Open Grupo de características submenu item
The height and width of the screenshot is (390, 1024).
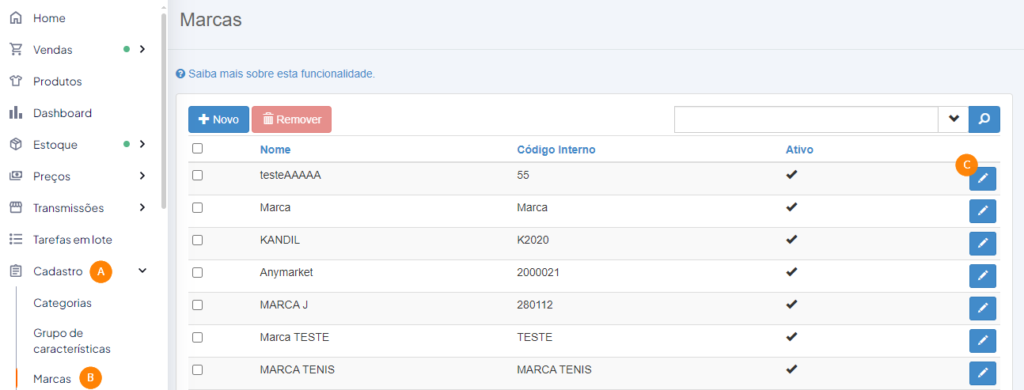pyautogui.click(x=72, y=341)
